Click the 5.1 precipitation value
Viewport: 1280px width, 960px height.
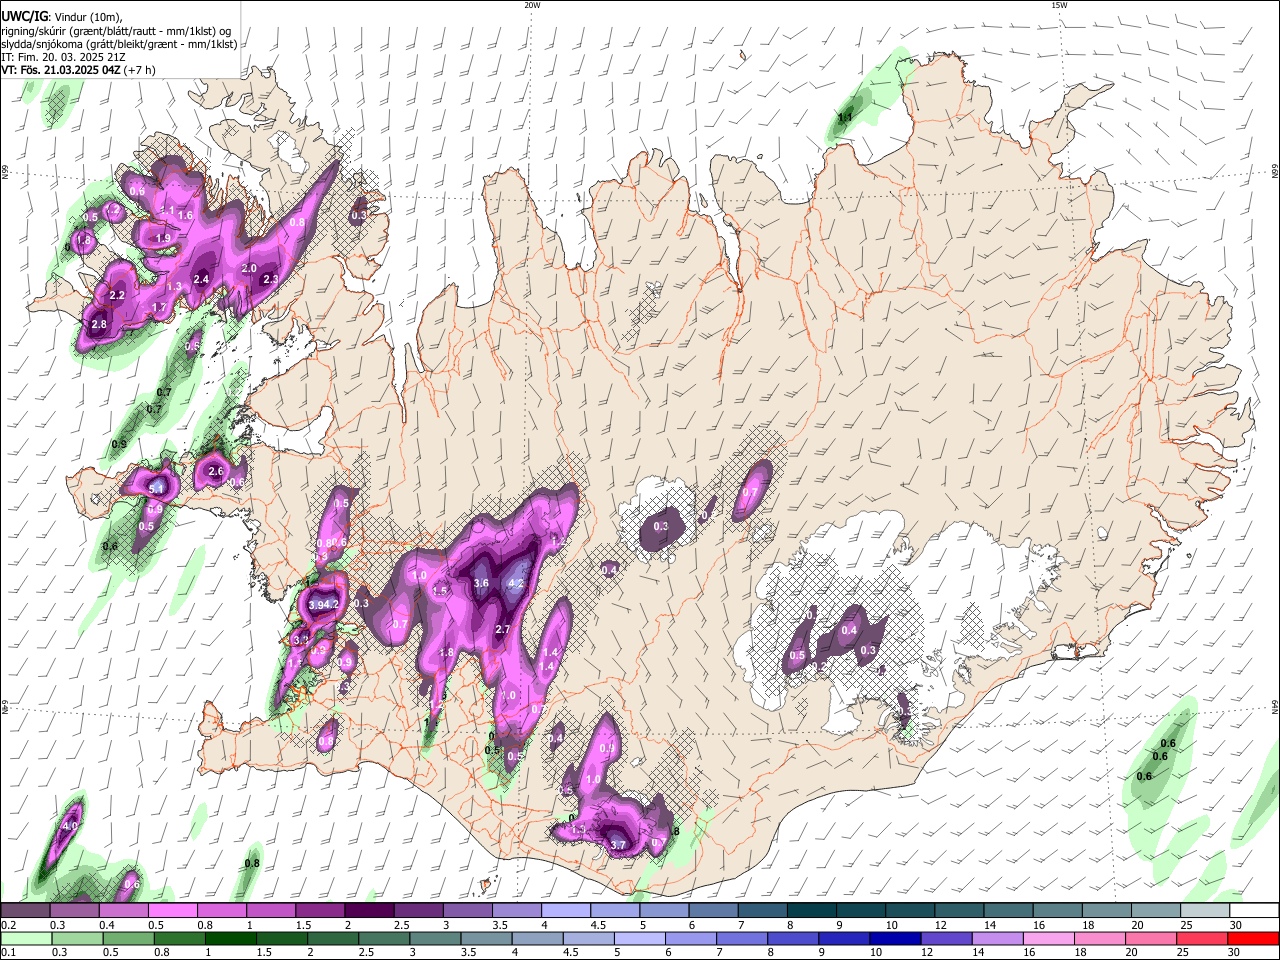tap(156, 488)
